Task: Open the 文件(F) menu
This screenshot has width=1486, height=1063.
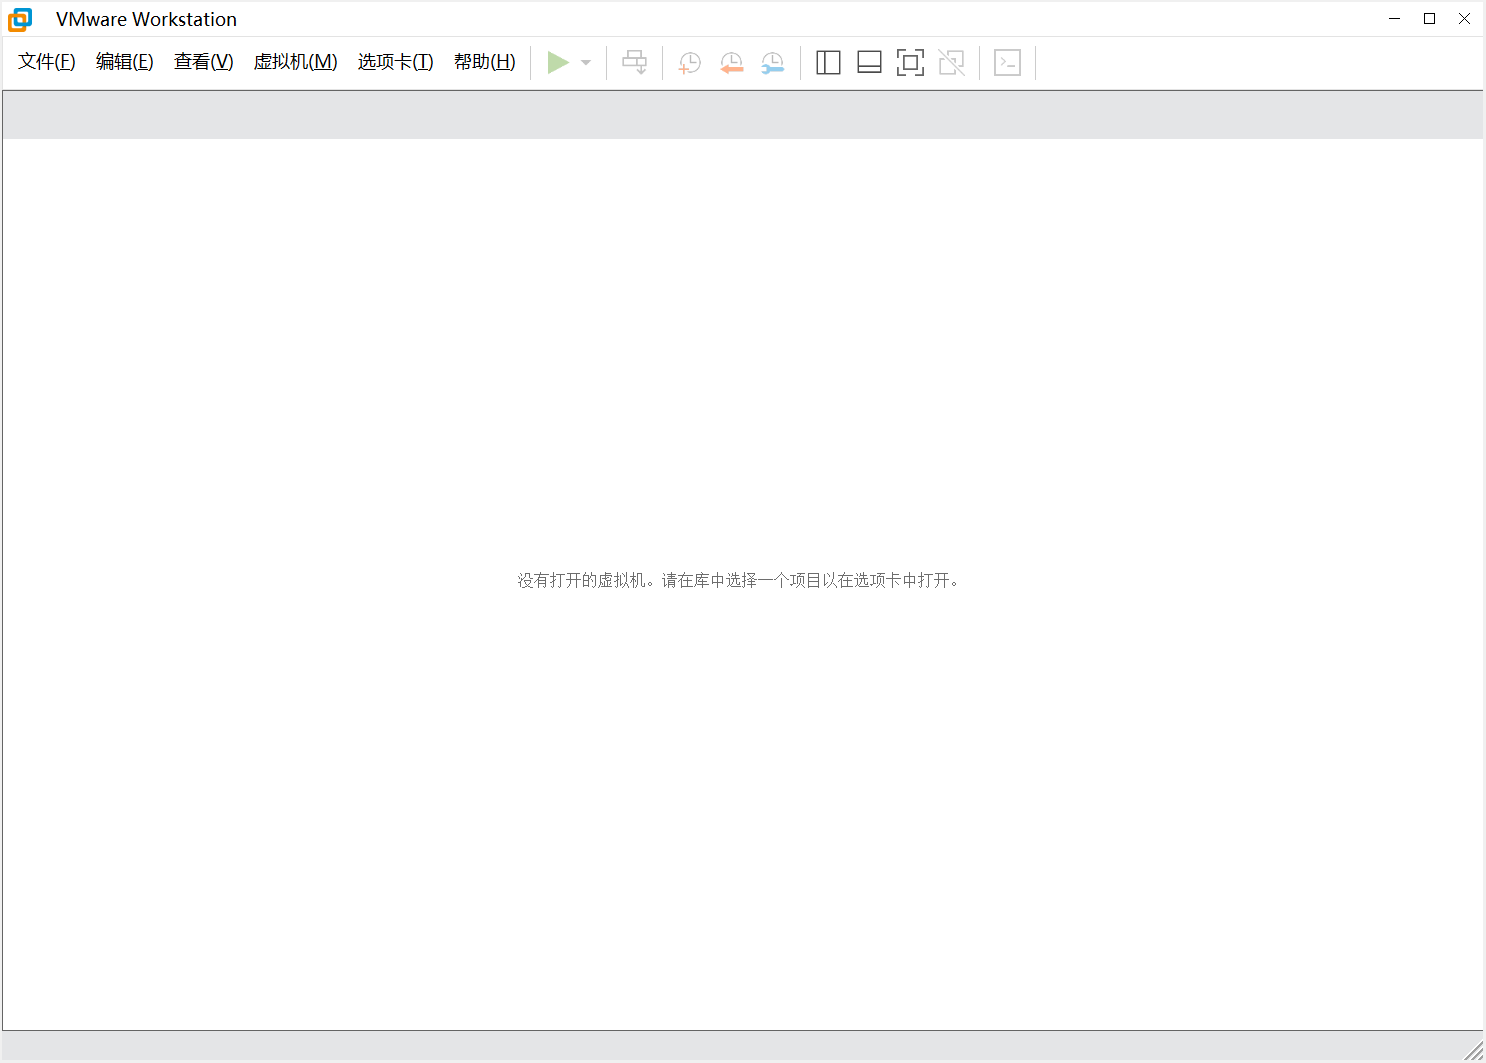Action: (47, 62)
